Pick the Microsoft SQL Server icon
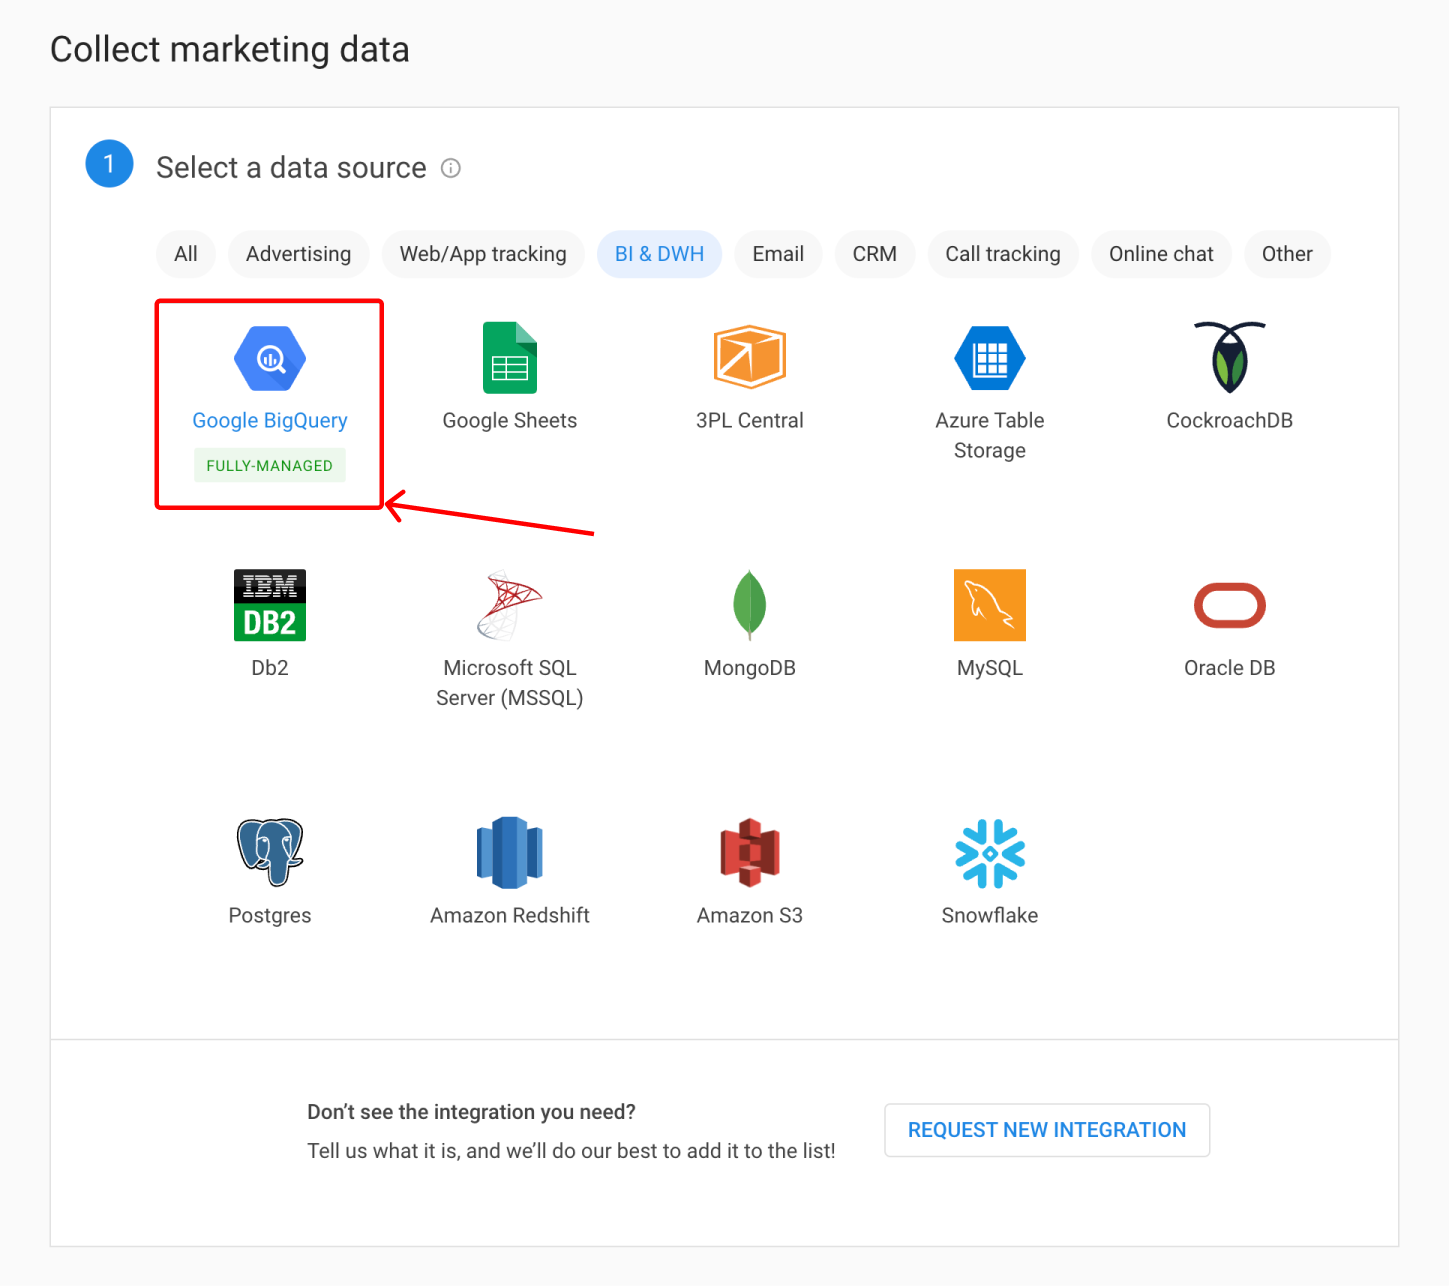 click(510, 605)
